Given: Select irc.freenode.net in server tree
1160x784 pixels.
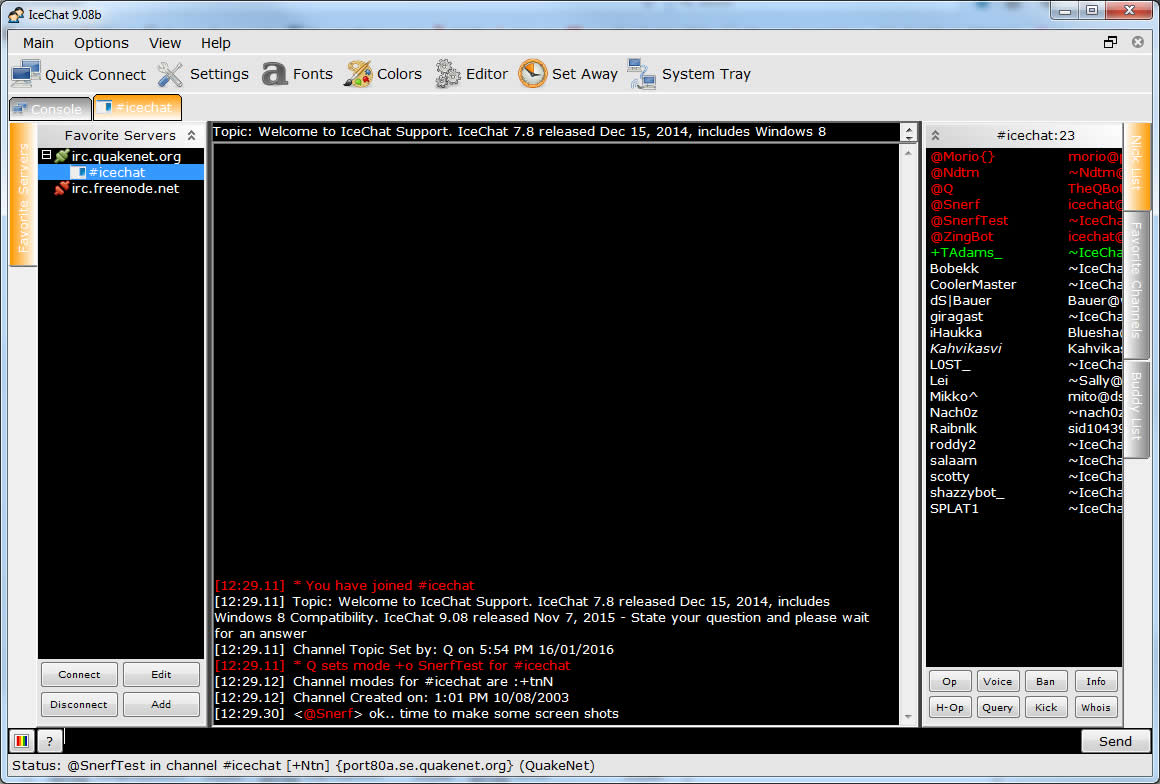Looking at the screenshot, I should (125, 189).
